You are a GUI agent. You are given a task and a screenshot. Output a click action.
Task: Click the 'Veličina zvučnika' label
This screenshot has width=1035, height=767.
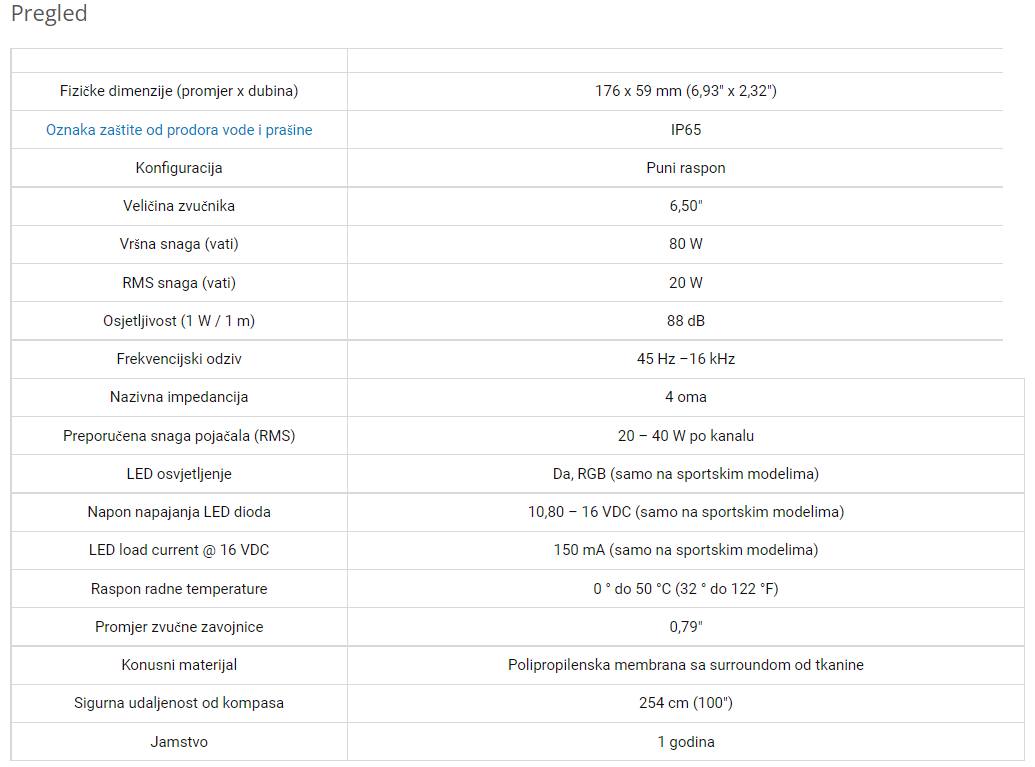coord(179,206)
